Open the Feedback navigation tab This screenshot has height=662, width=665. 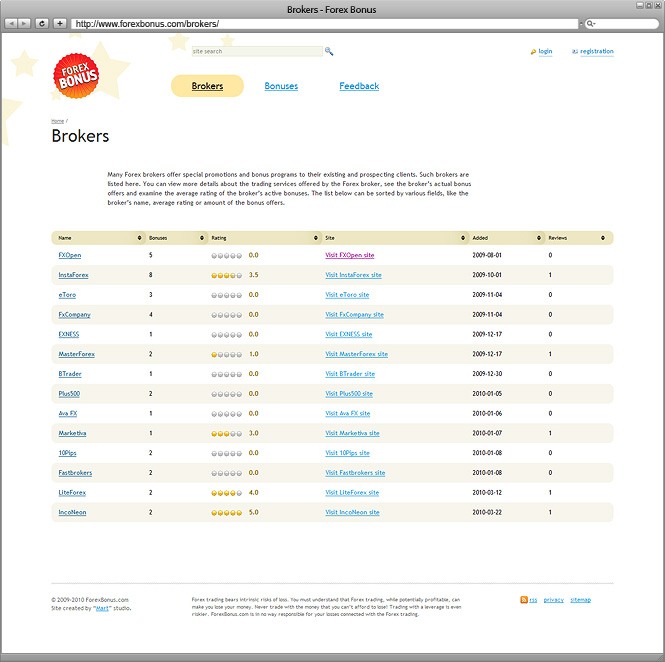pos(359,86)
